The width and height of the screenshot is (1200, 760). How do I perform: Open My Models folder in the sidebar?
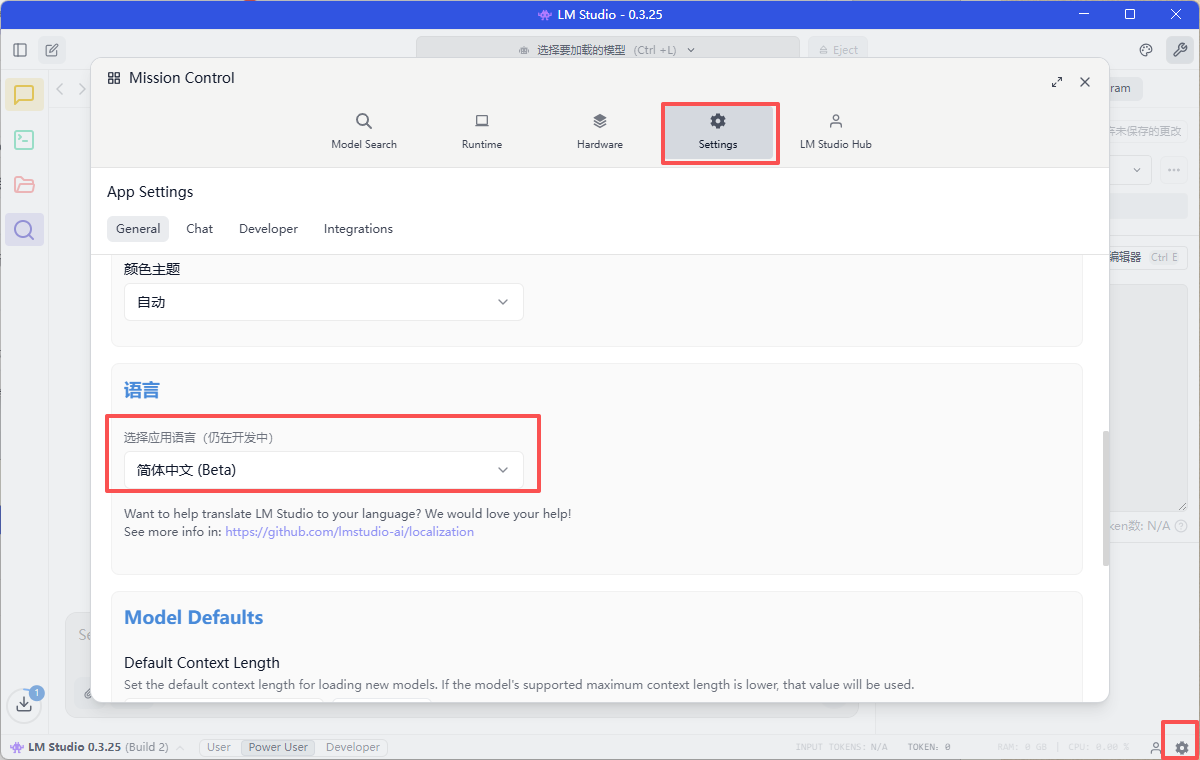point(24,185)
